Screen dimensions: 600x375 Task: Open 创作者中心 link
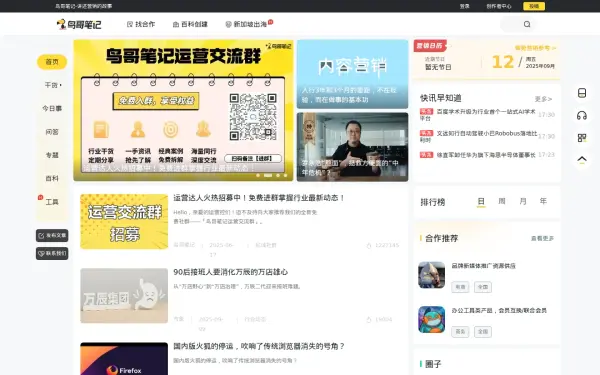point(499,6)
